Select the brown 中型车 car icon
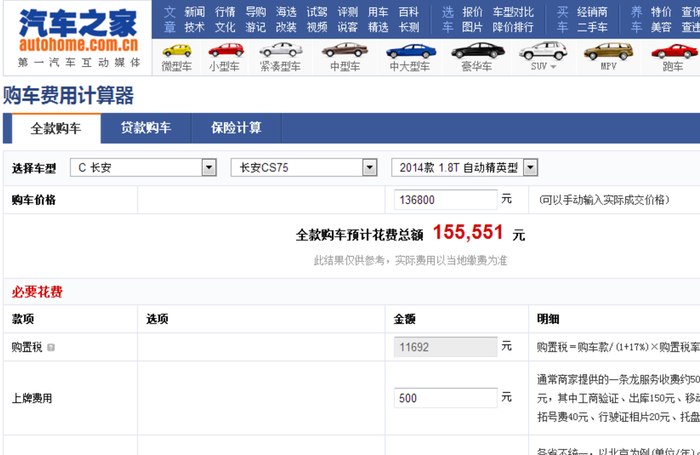Screen dimensions: 700x455 click(x=345, y=50)
